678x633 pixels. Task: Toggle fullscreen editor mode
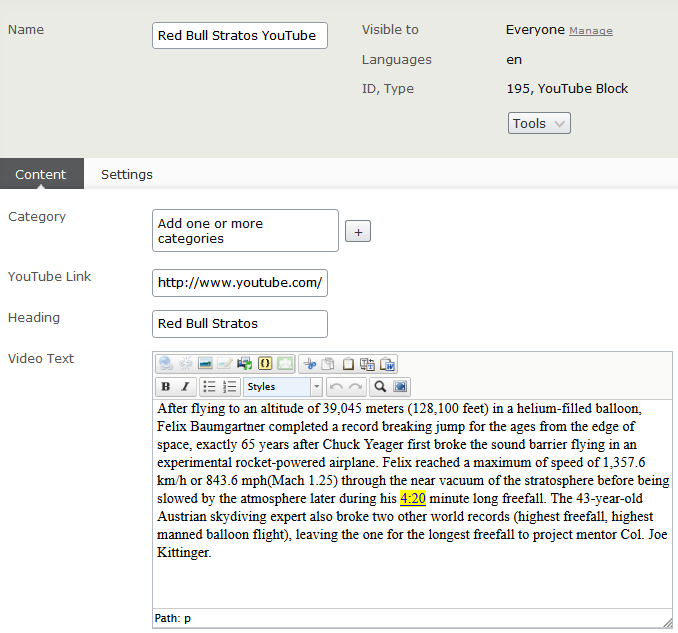(400, 387)
